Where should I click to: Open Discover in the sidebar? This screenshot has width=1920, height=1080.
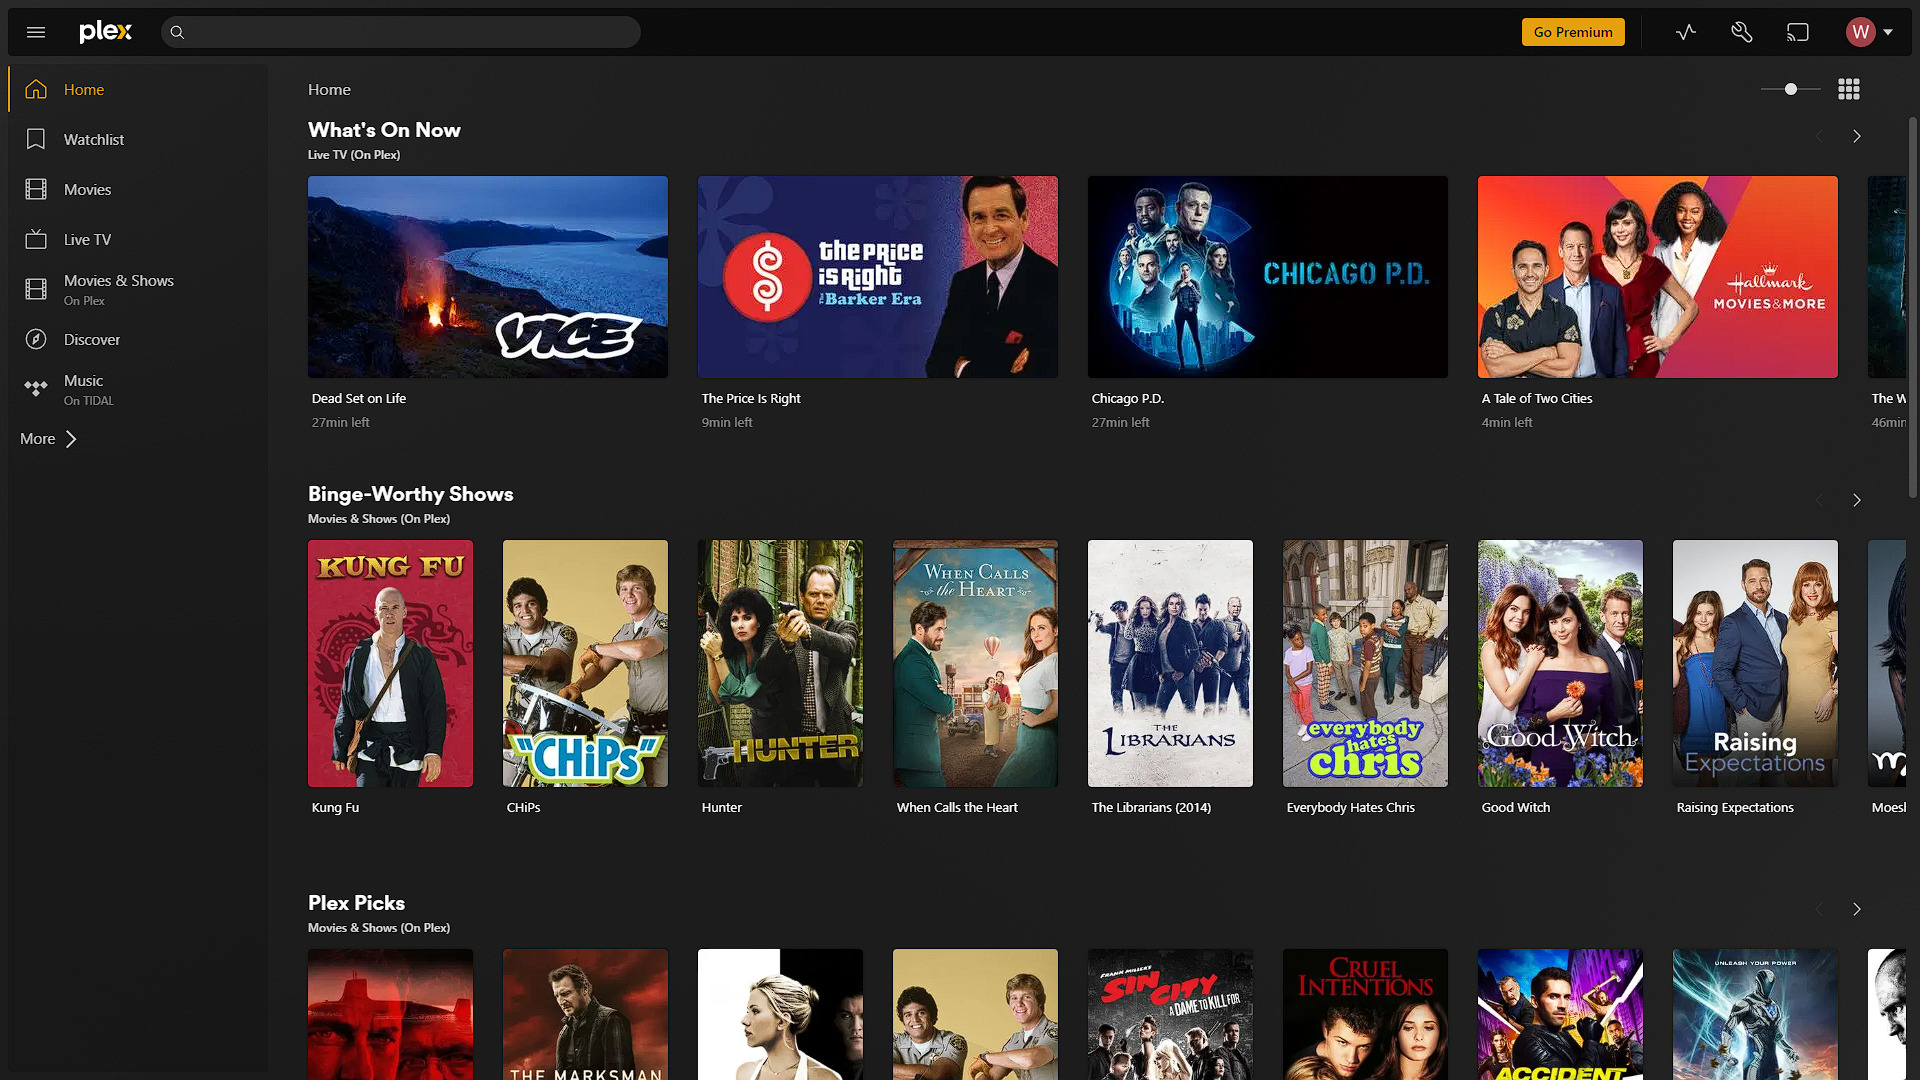tap(138, 339)
